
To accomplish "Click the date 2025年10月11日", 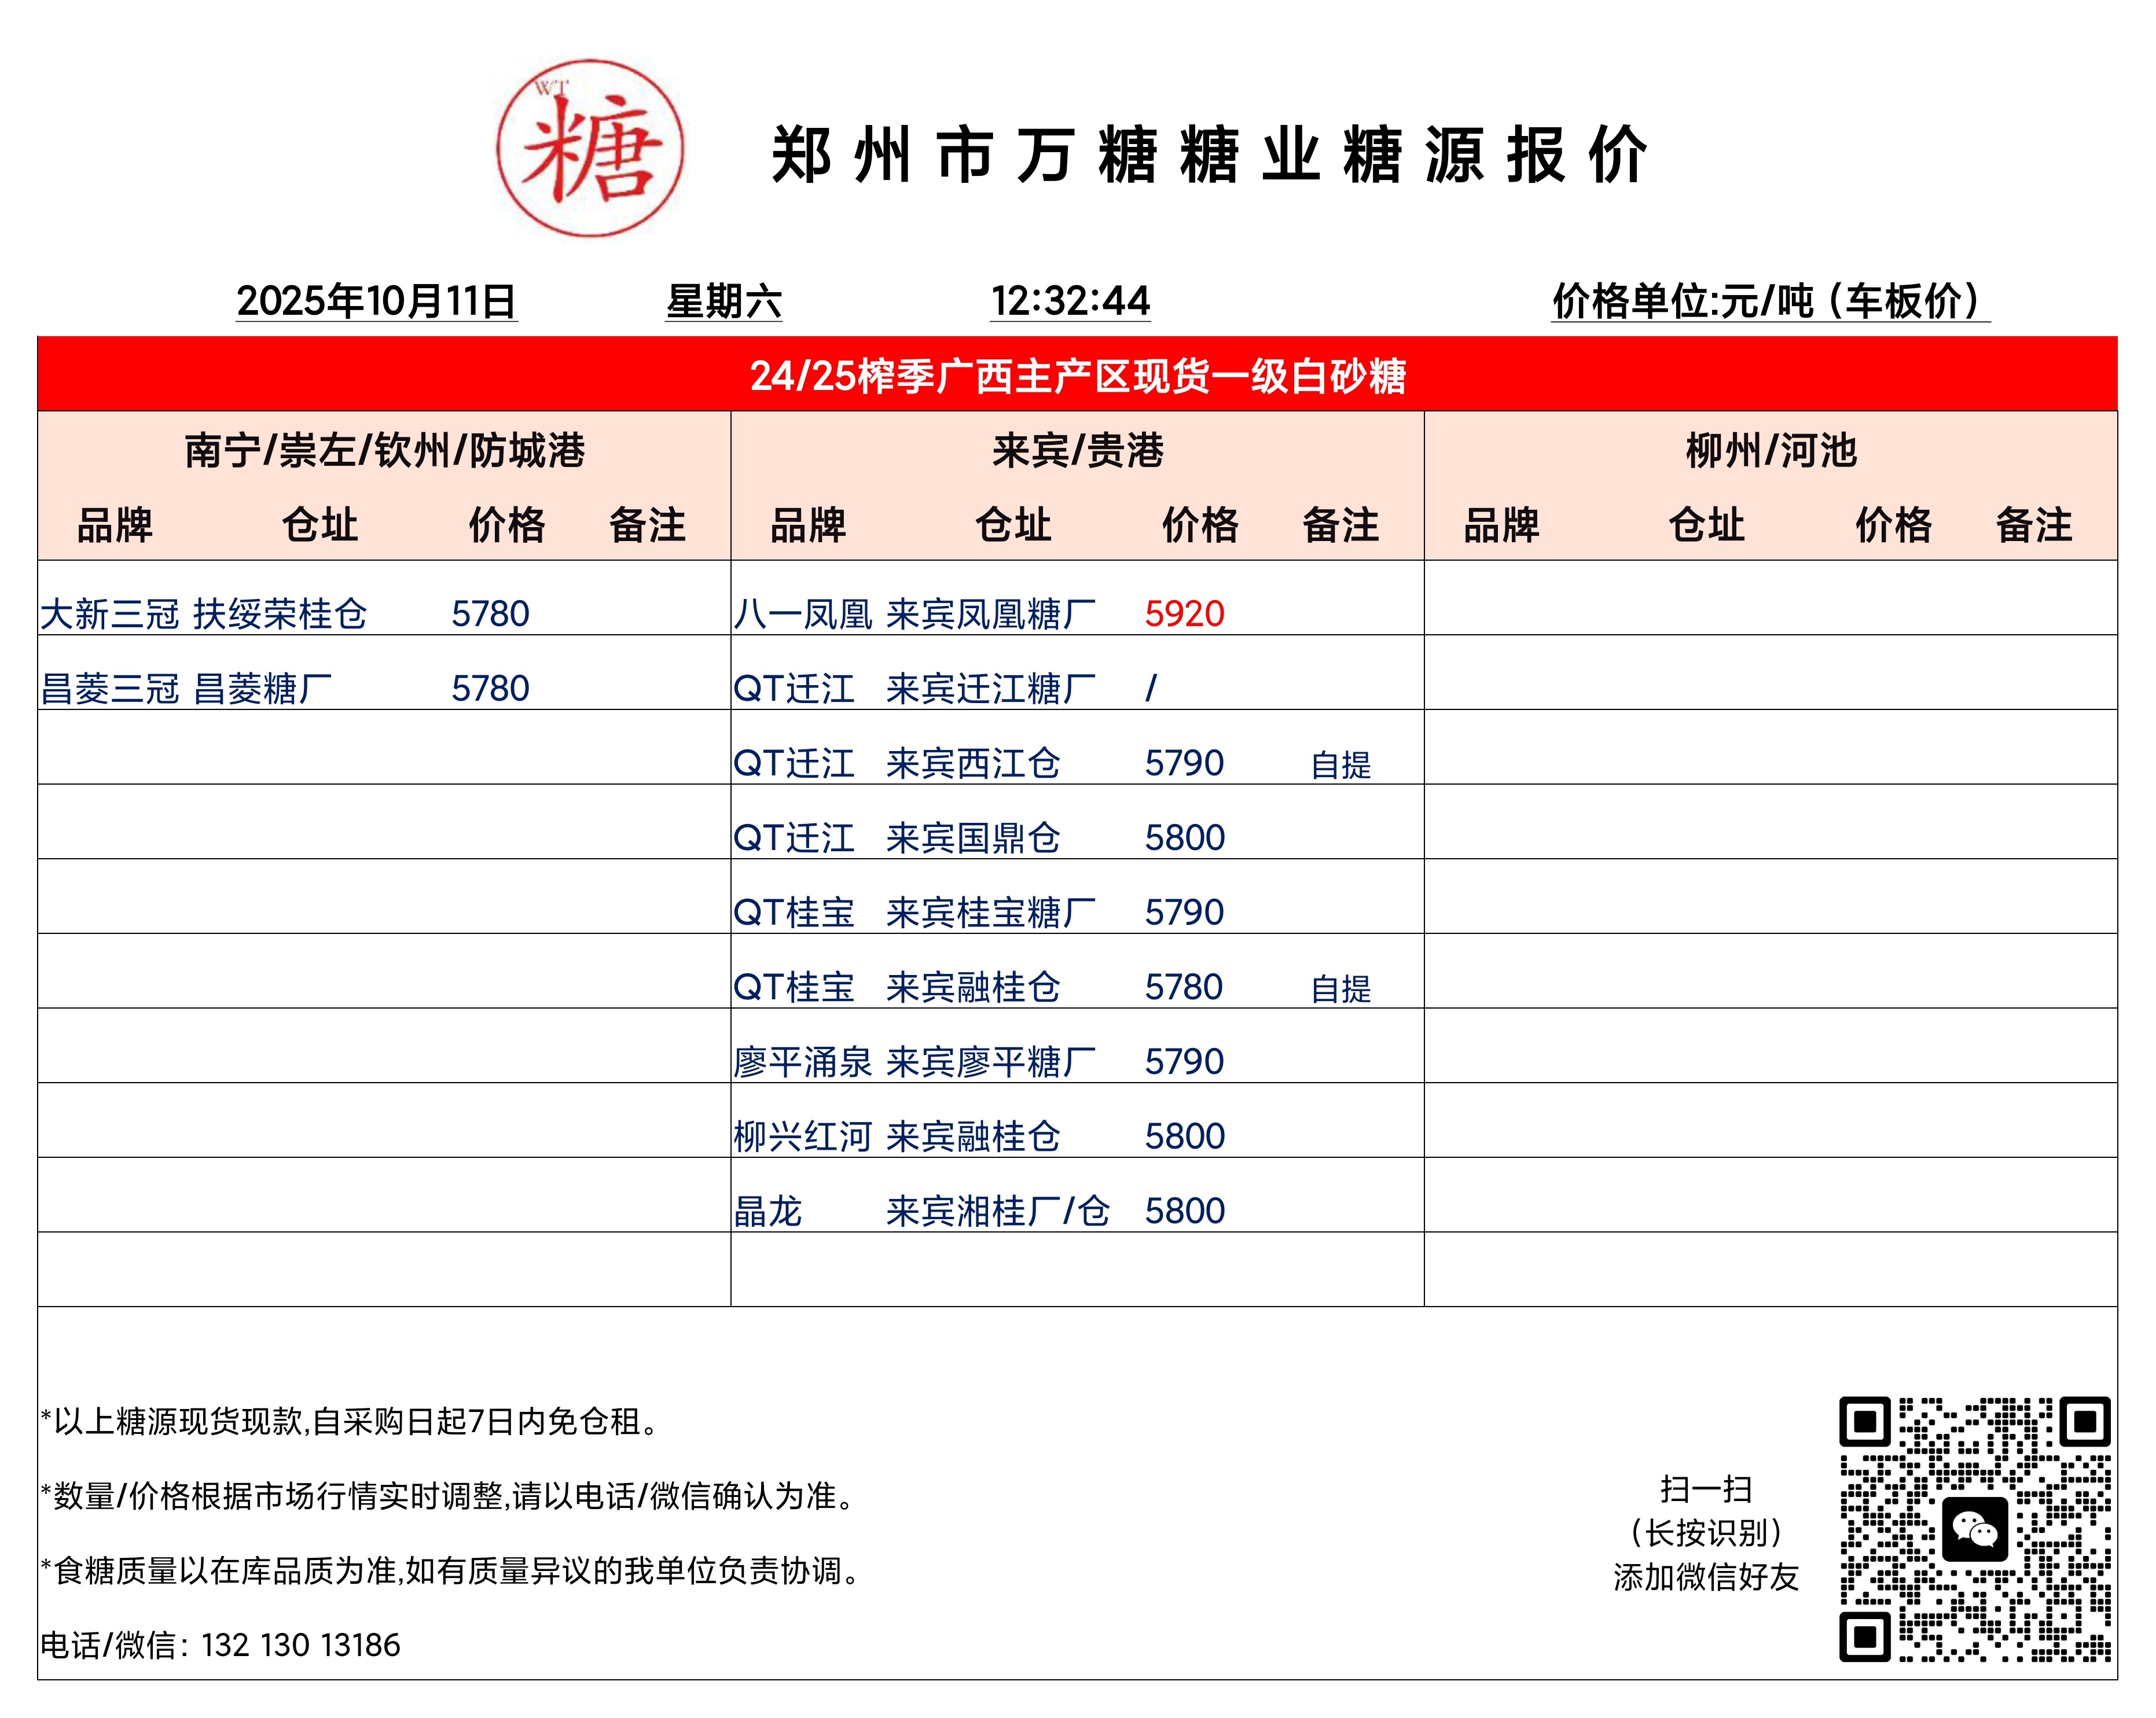I will pyautogui.click(x=376, y=301).
